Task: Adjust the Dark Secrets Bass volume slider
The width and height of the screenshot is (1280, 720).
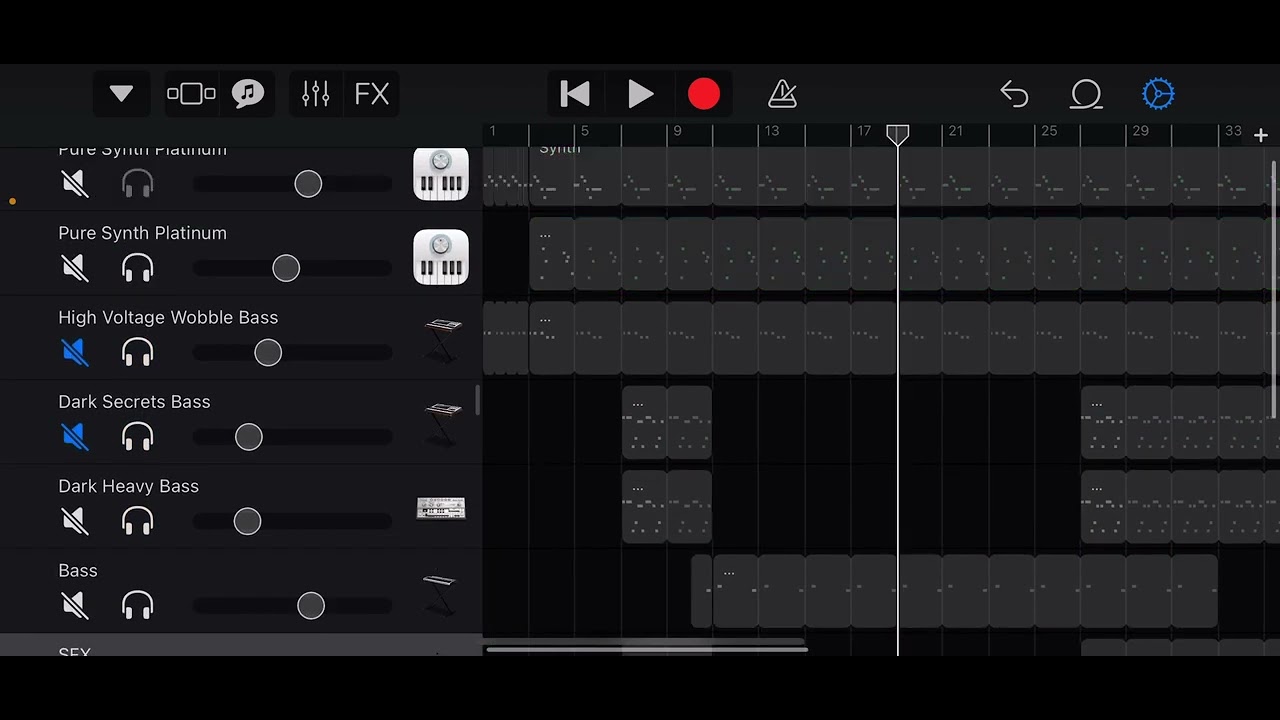Action: tap(292, 437)
